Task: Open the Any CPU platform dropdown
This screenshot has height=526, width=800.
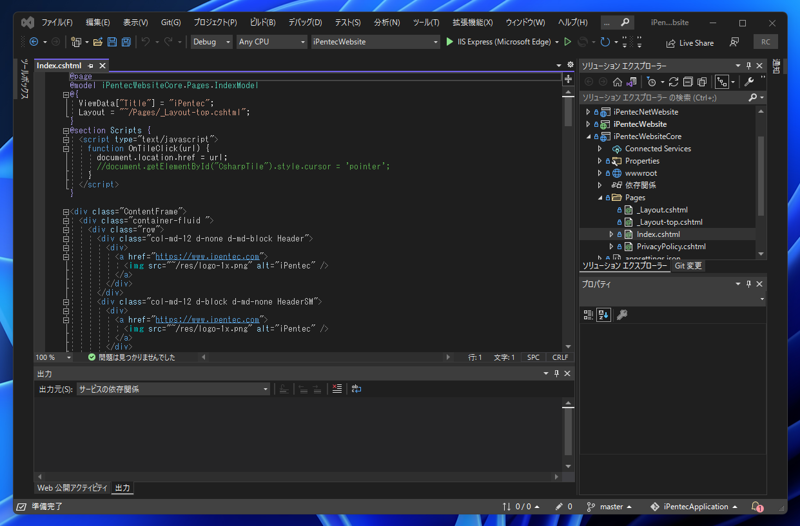Action: pyautogui.click(x=271, y=42)
